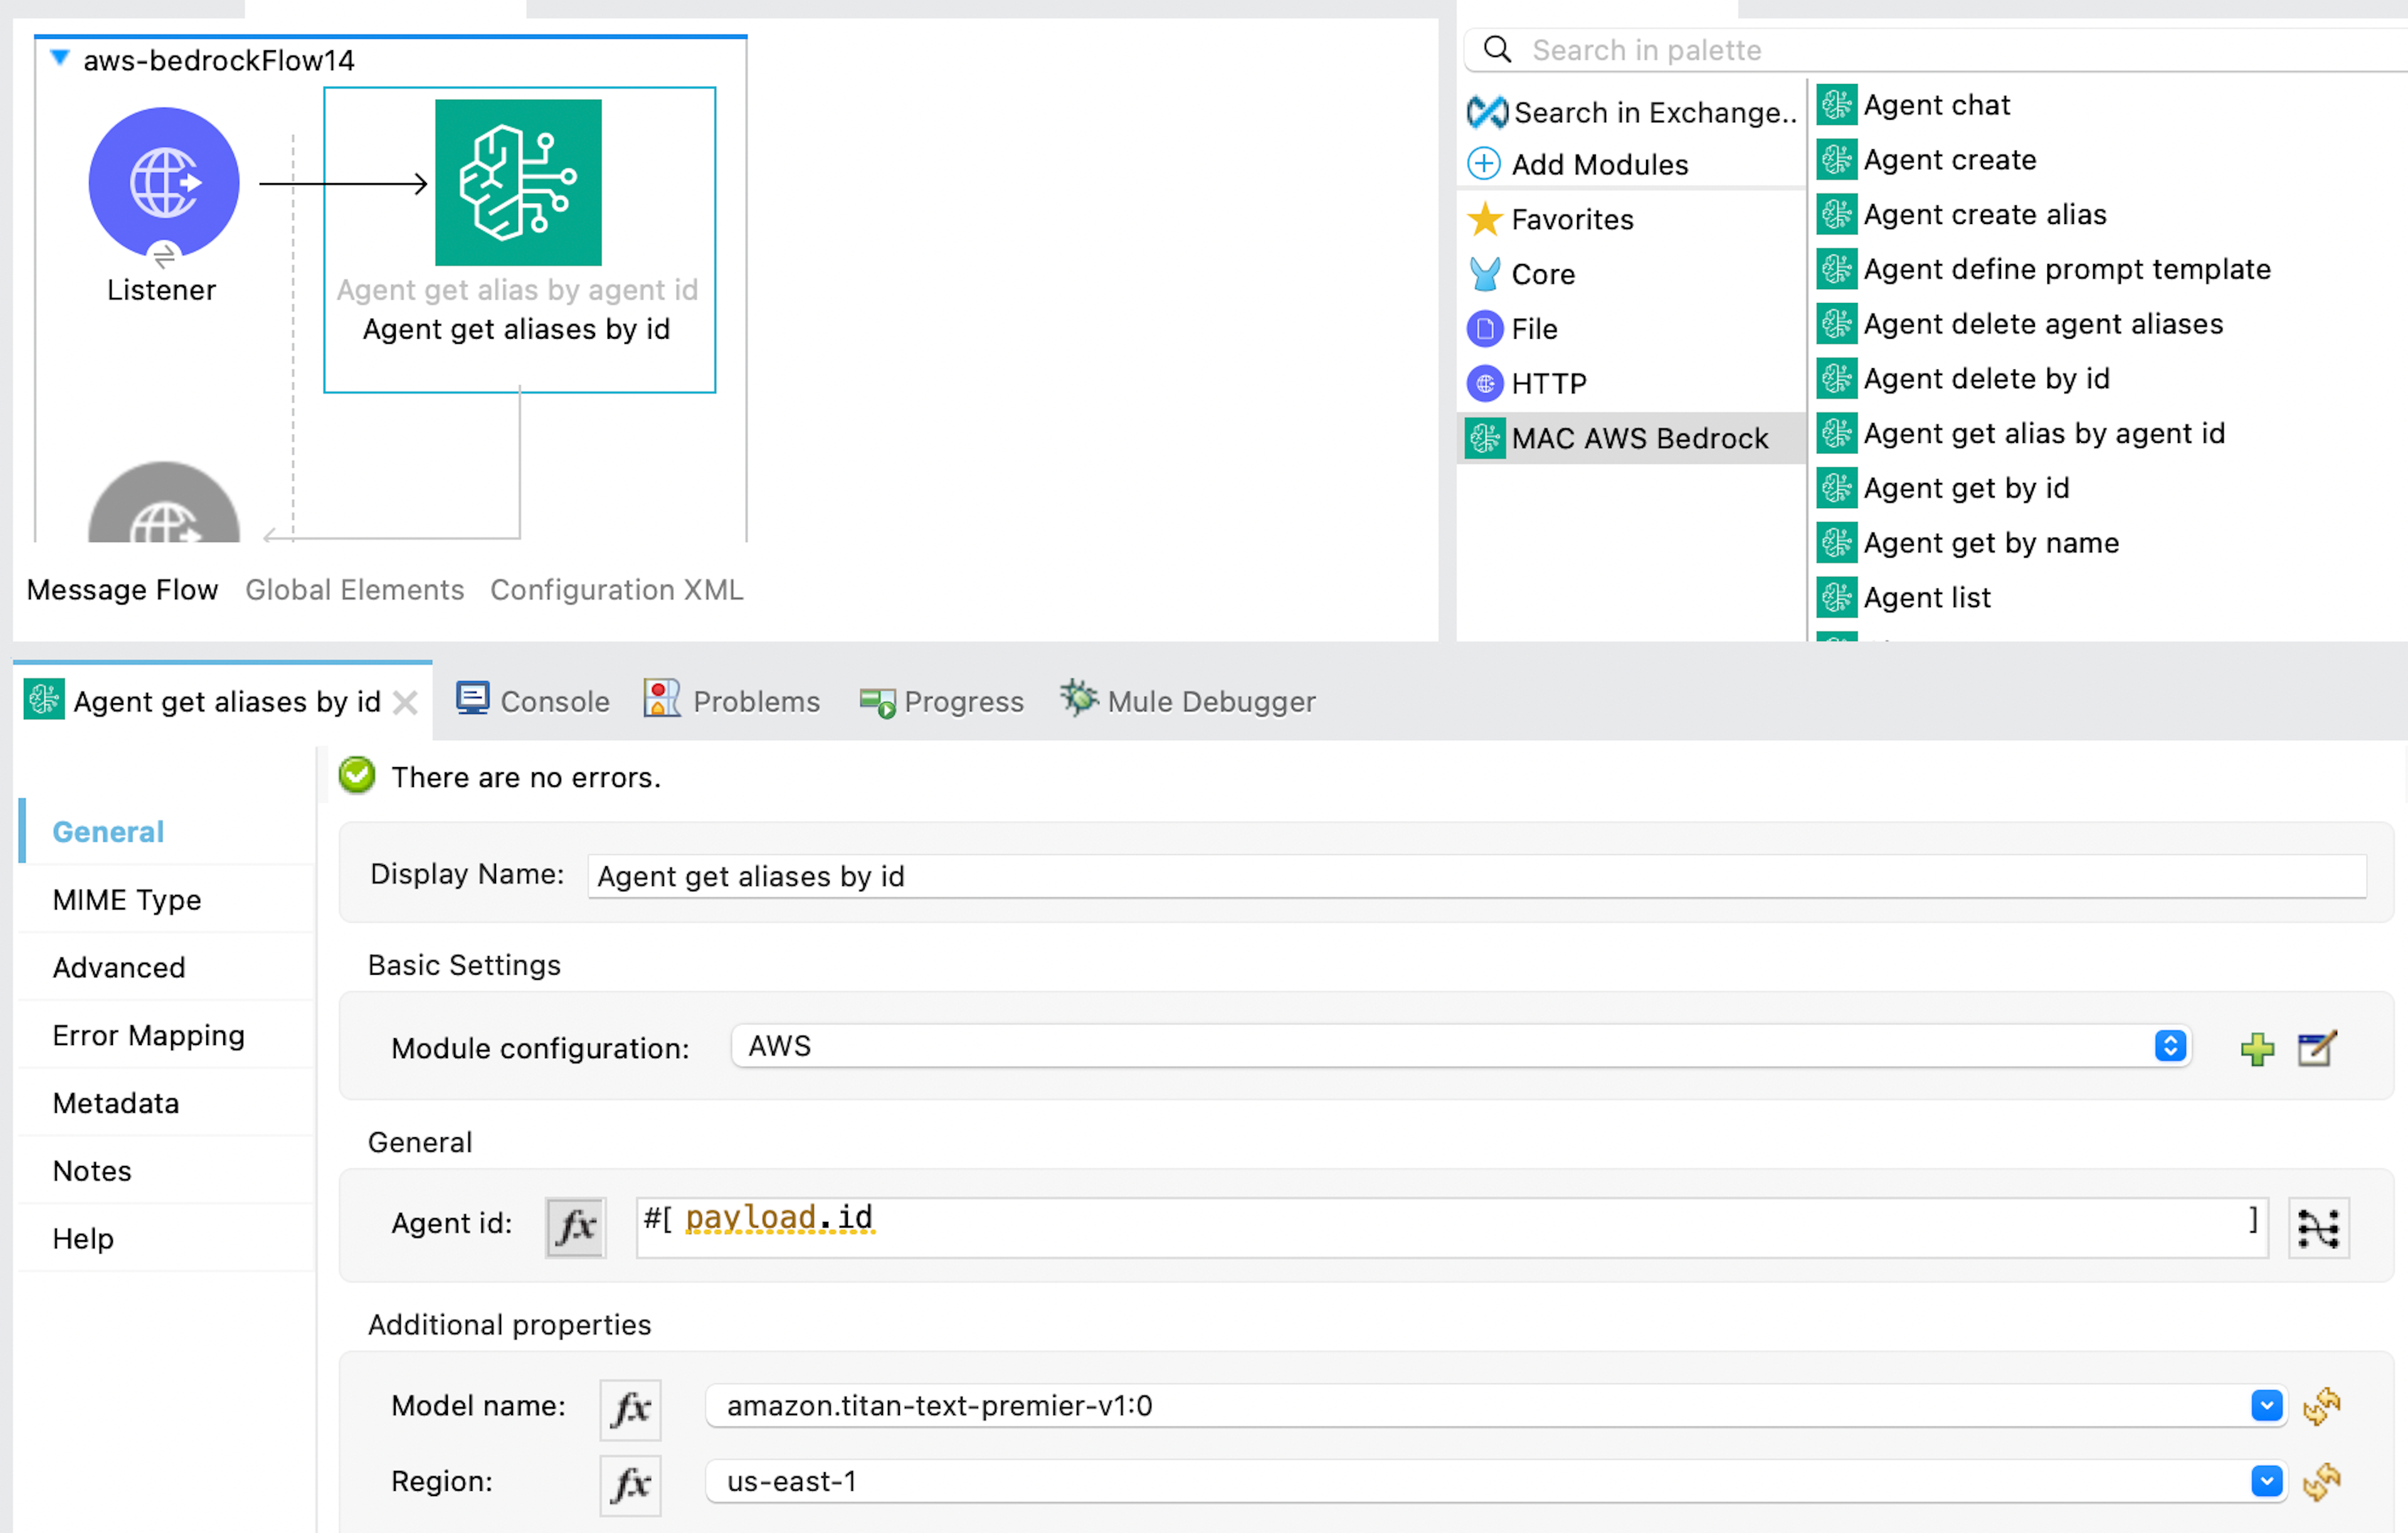2408x1533 pixels.
Task: Click the green no-errors status icon
Action: (357, 776)
